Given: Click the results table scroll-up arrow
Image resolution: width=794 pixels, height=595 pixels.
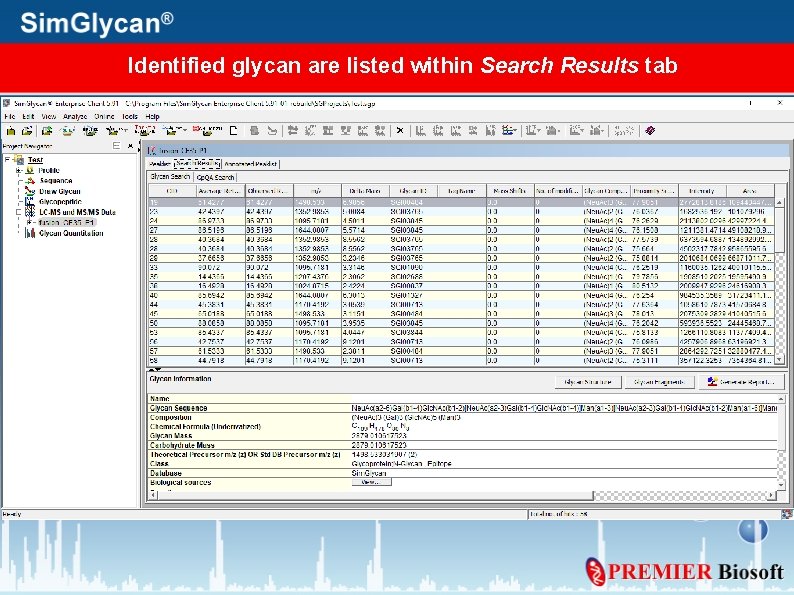Looking at the screenshot, I should pos(780,203).
